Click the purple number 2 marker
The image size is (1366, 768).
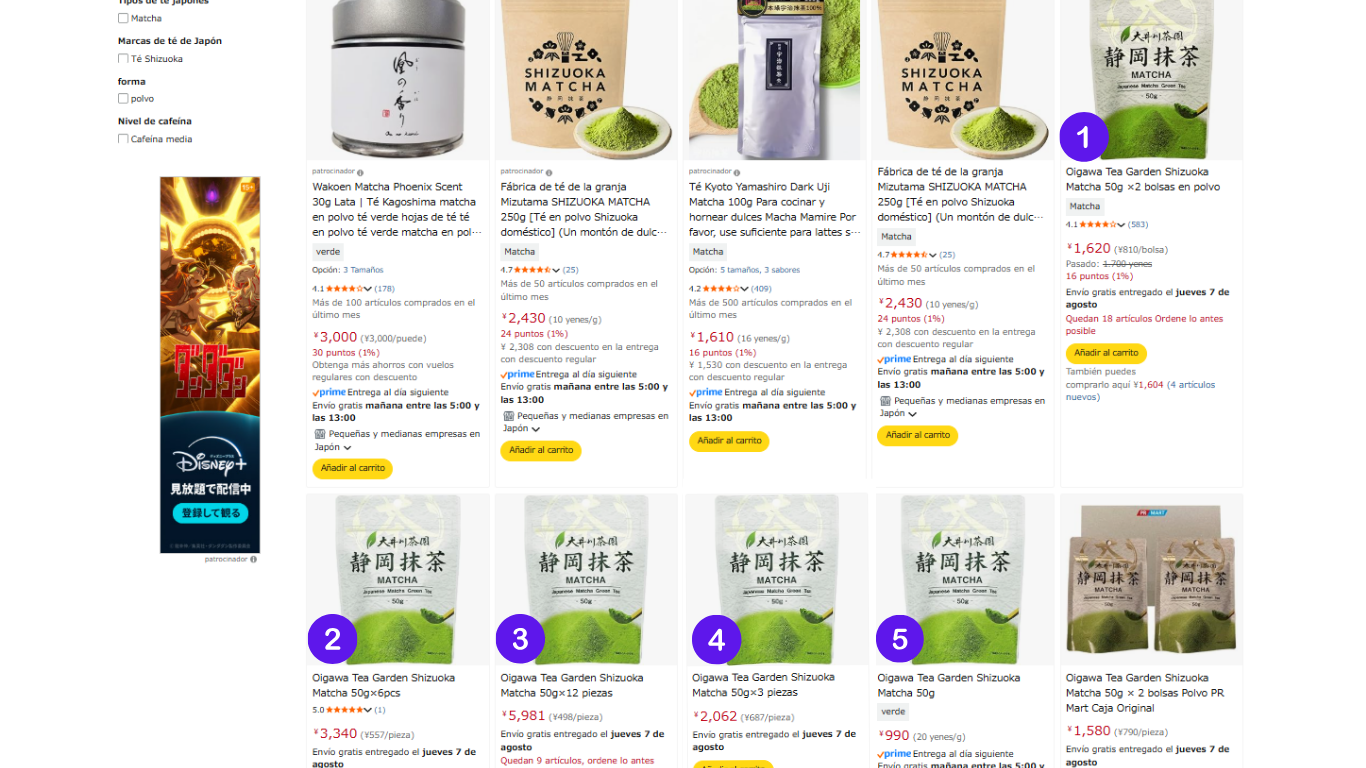(332, 639)
